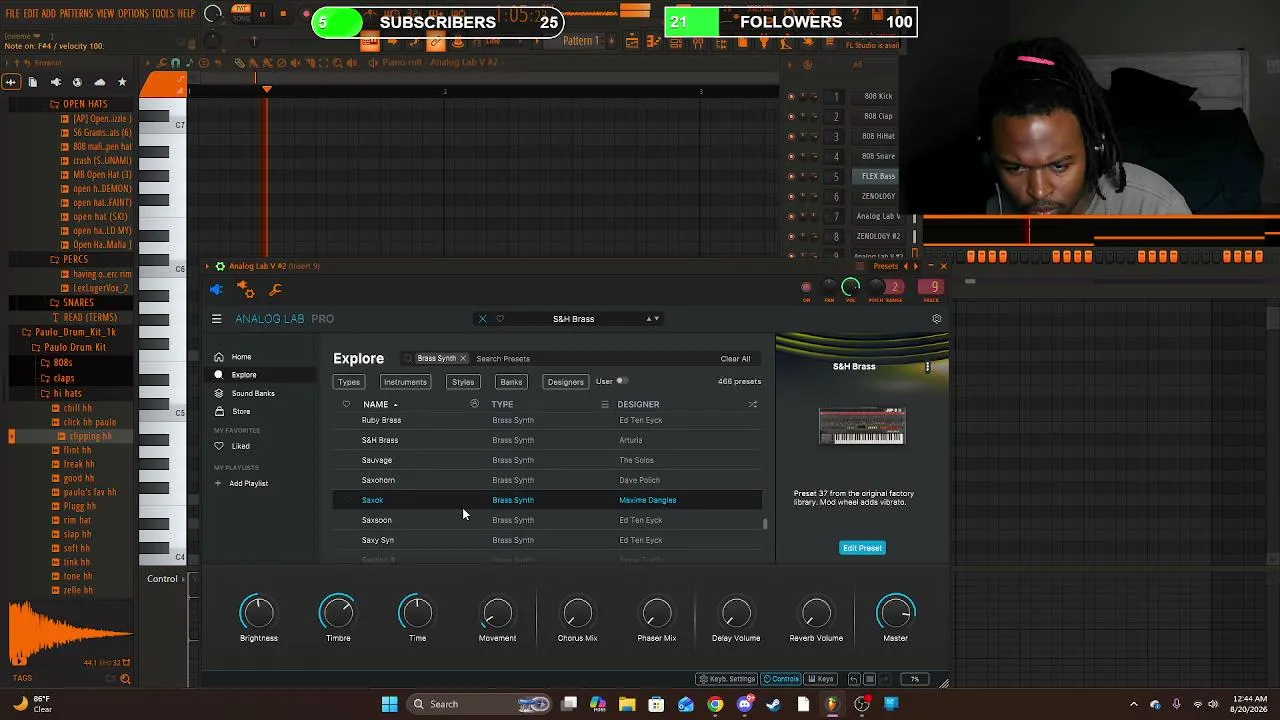Clear the current preset with the X icon
Image resolution: width=1280 pixels, height=720 pixels.
pos(482,319)
